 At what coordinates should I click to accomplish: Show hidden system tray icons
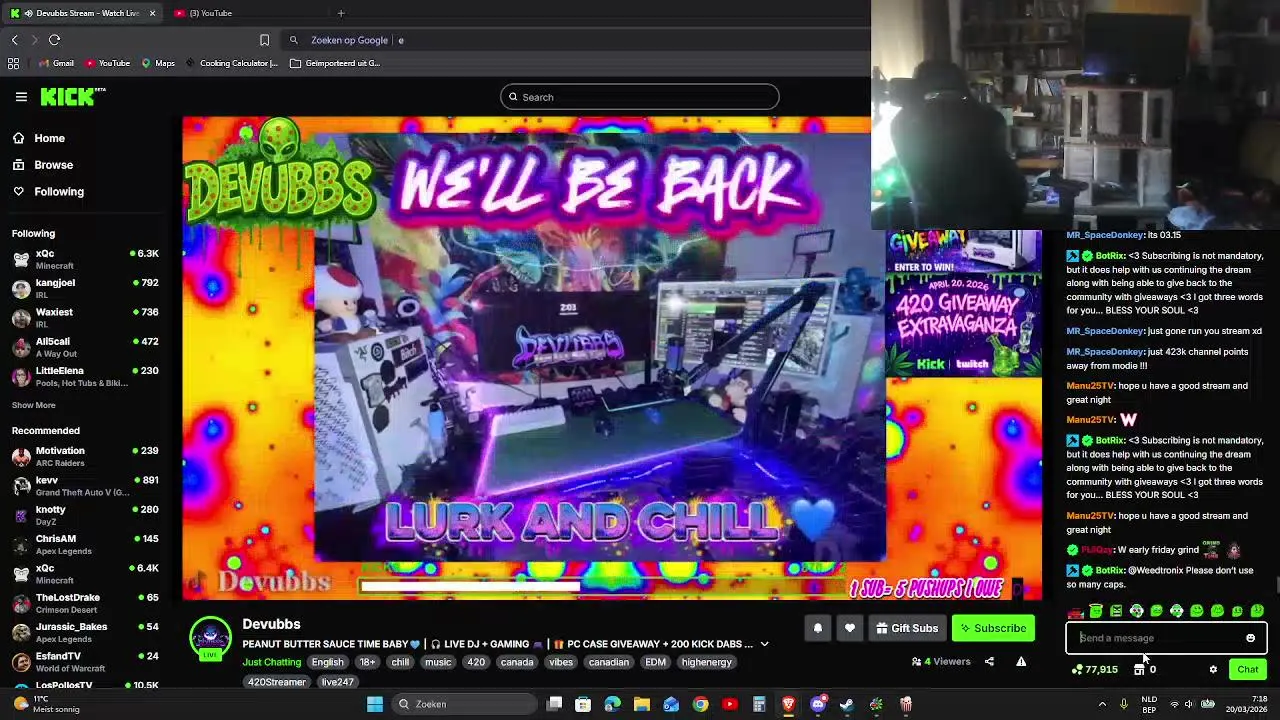1102,704
